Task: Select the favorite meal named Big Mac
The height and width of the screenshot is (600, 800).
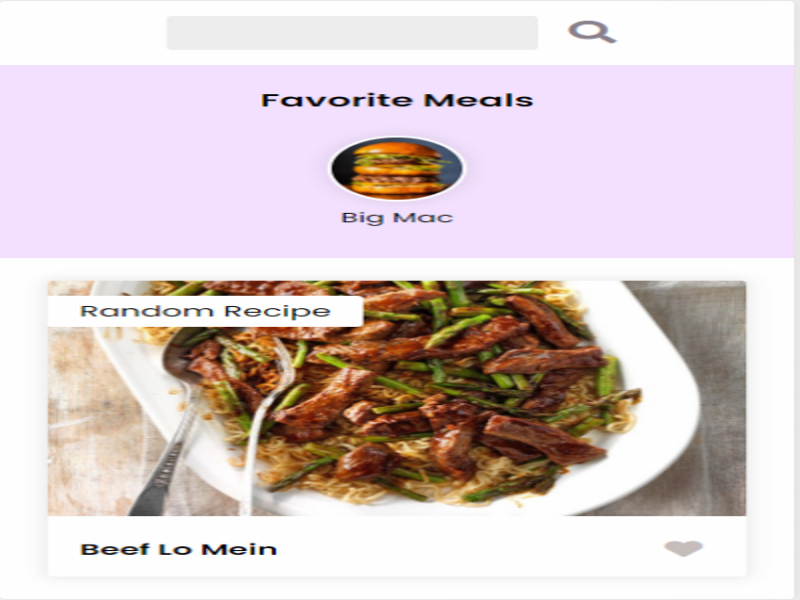Action: tap(396, 181)
